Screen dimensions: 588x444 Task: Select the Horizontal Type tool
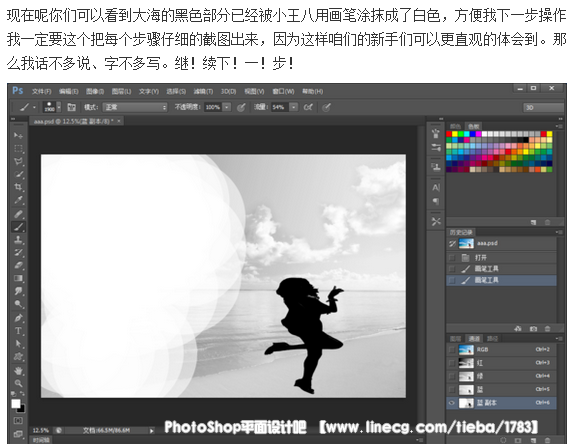[x=18, y=331]
